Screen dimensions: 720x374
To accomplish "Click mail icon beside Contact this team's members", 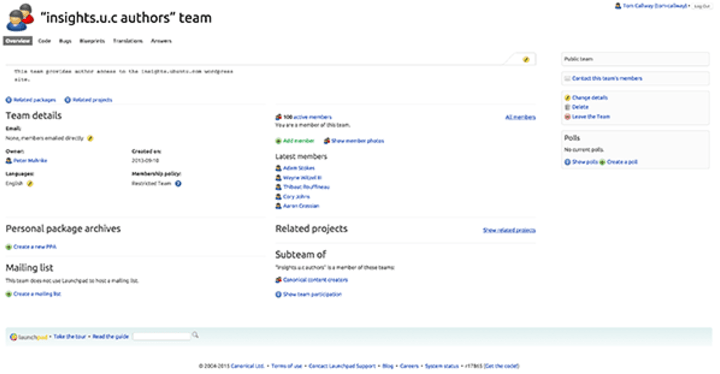I will click(568, 79).
